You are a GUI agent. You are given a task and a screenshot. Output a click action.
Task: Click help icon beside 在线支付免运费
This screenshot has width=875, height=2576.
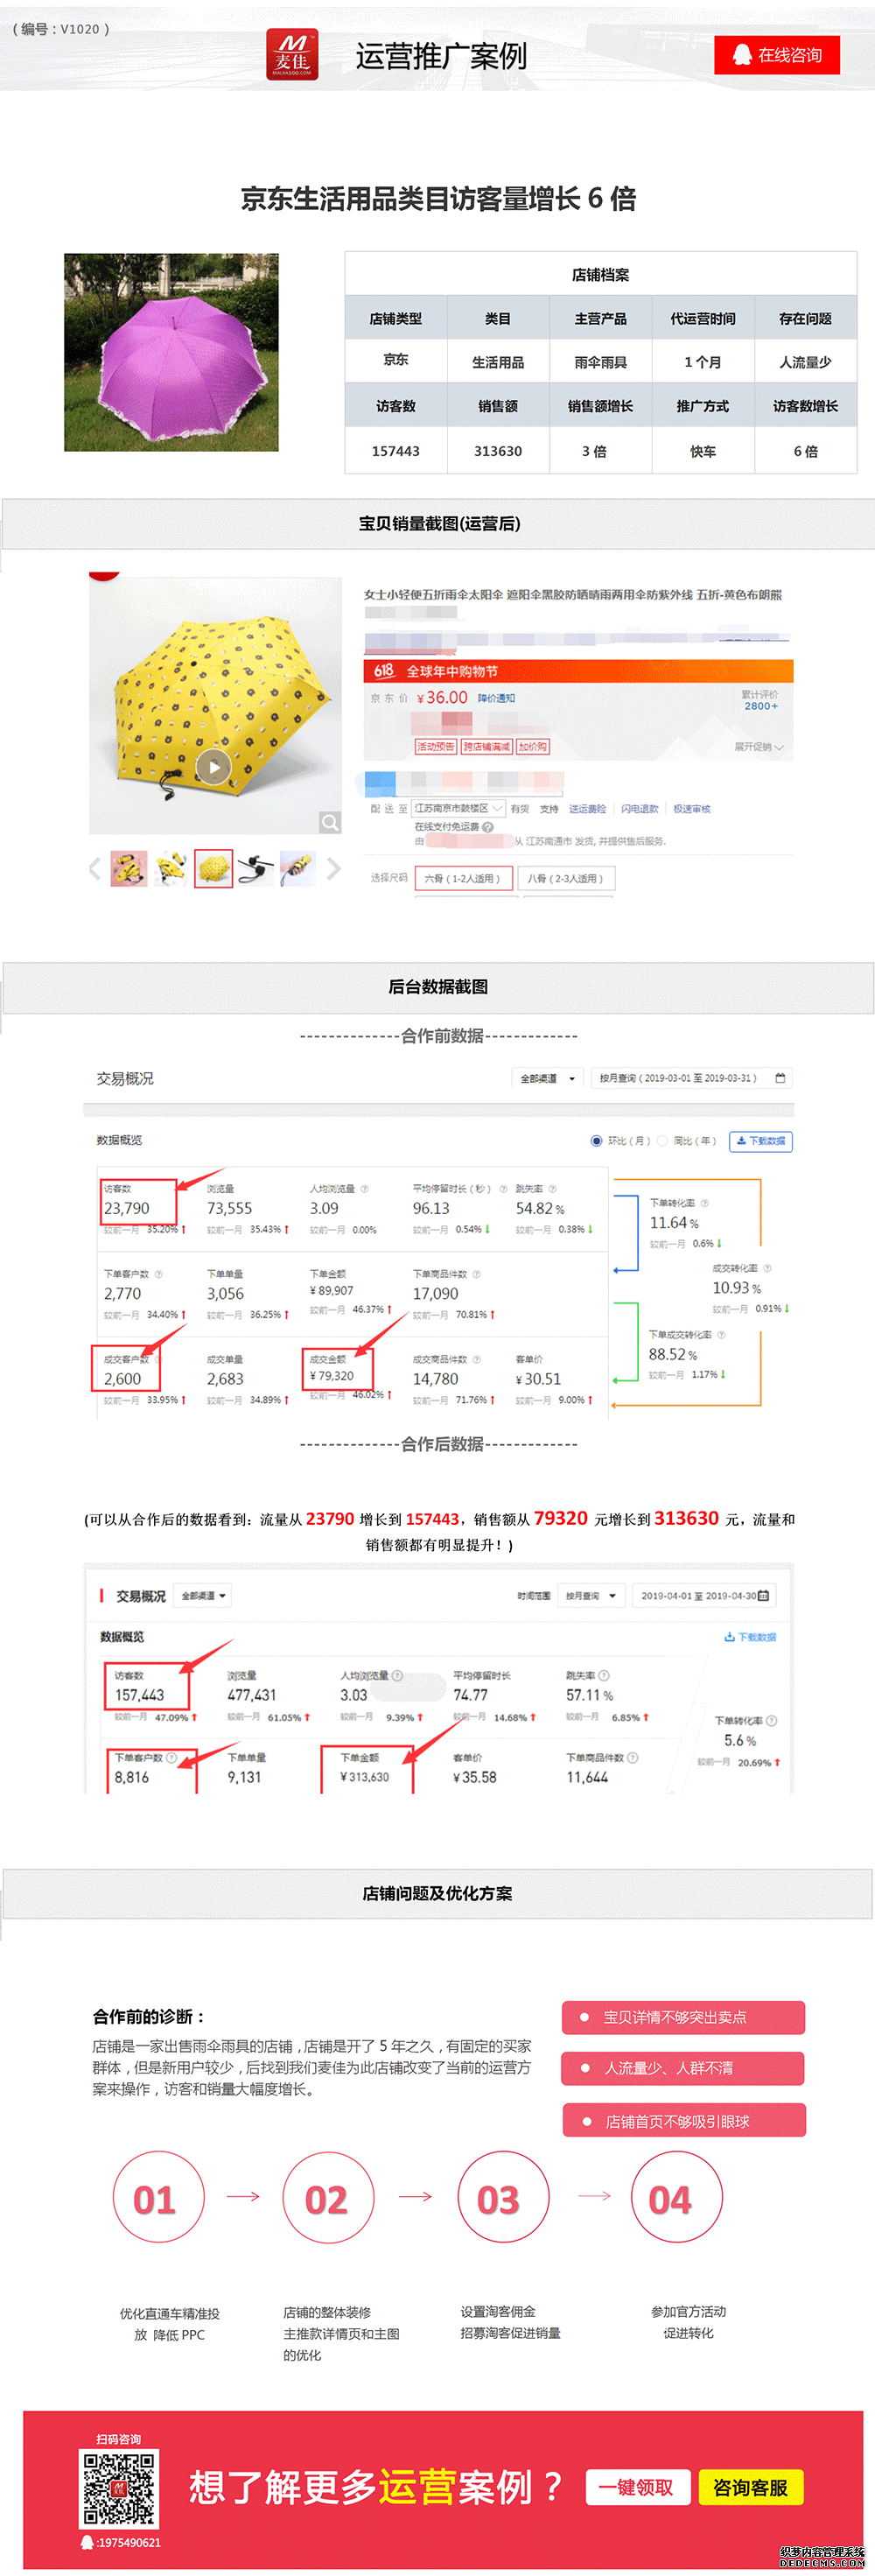488,827
